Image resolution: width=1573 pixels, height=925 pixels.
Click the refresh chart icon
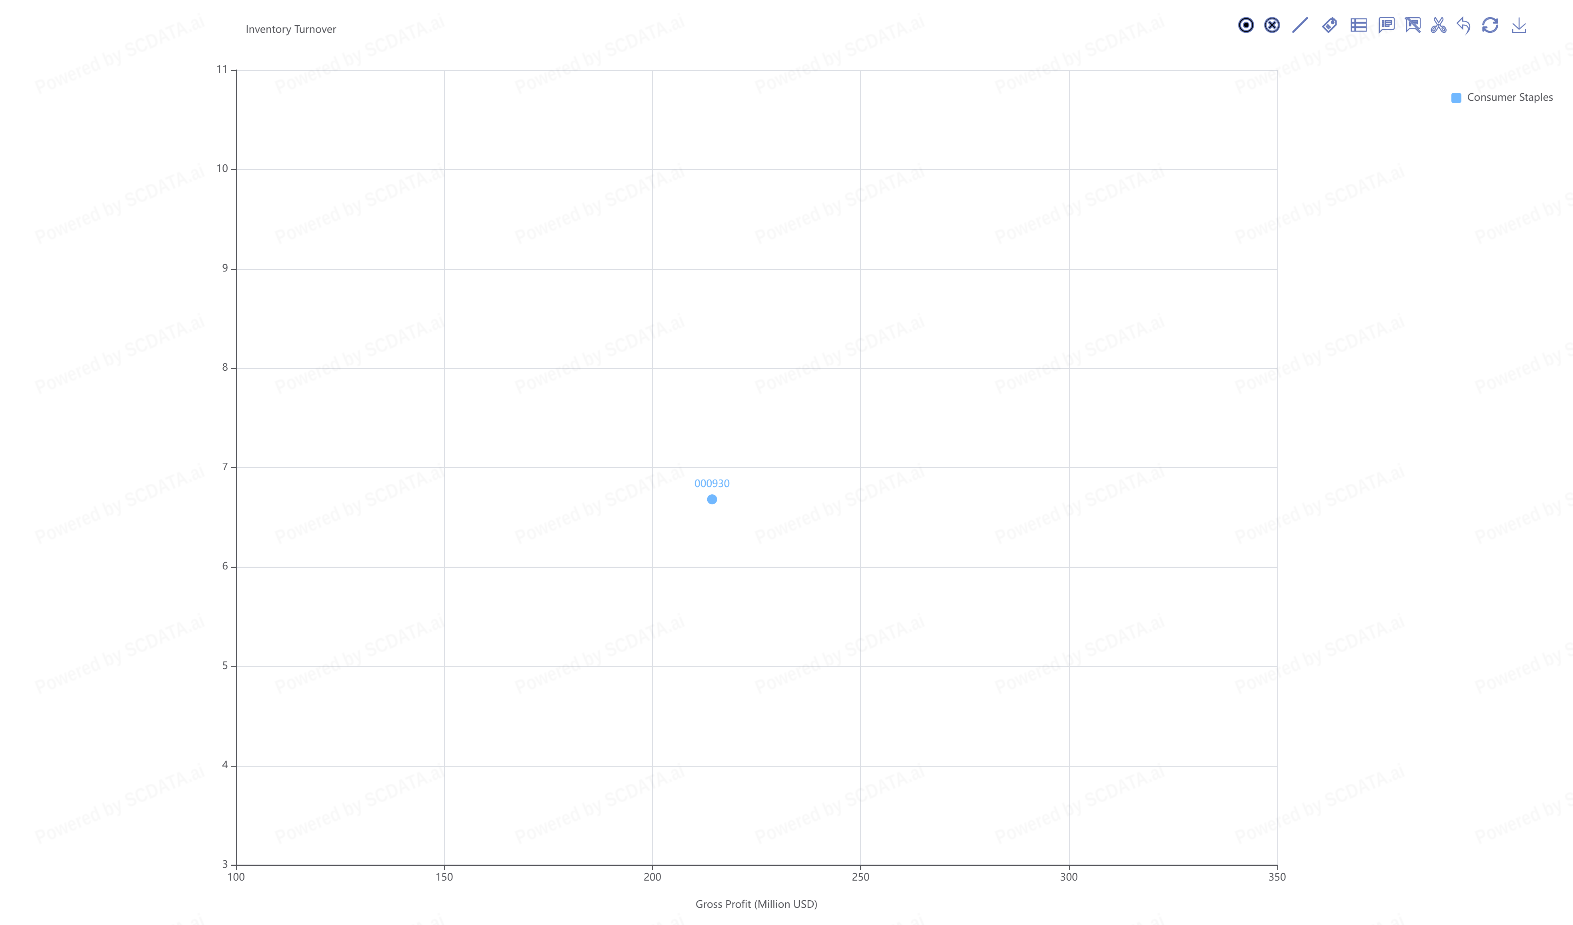coord(1490,25)
